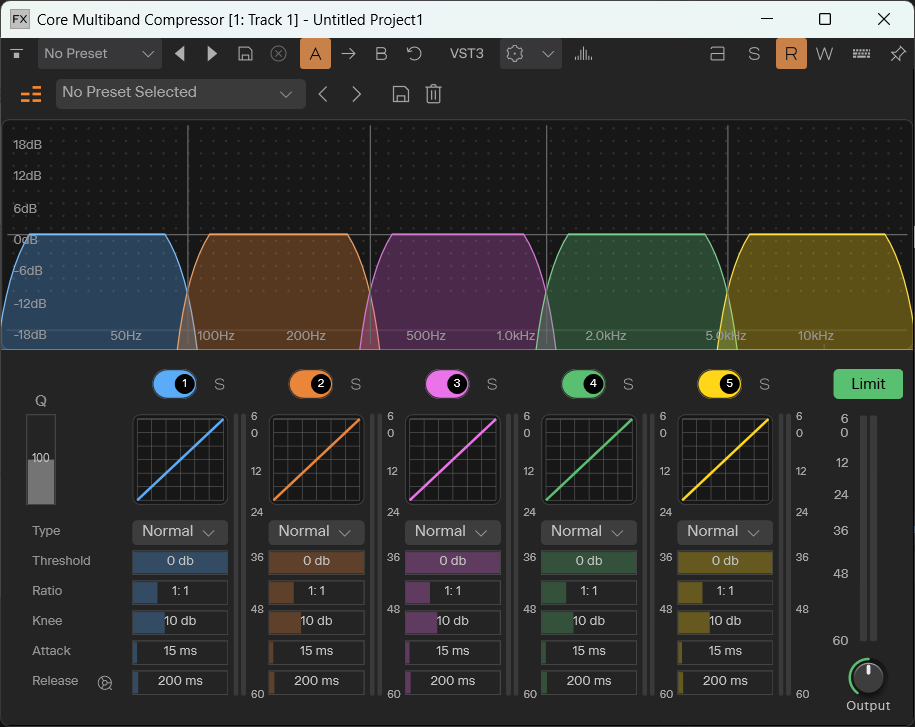Click band 5 Knee 10 db slider
Image resolution: width=915 pixels, height=727 pixels.
pyautogui.click(x=725, y=622)
